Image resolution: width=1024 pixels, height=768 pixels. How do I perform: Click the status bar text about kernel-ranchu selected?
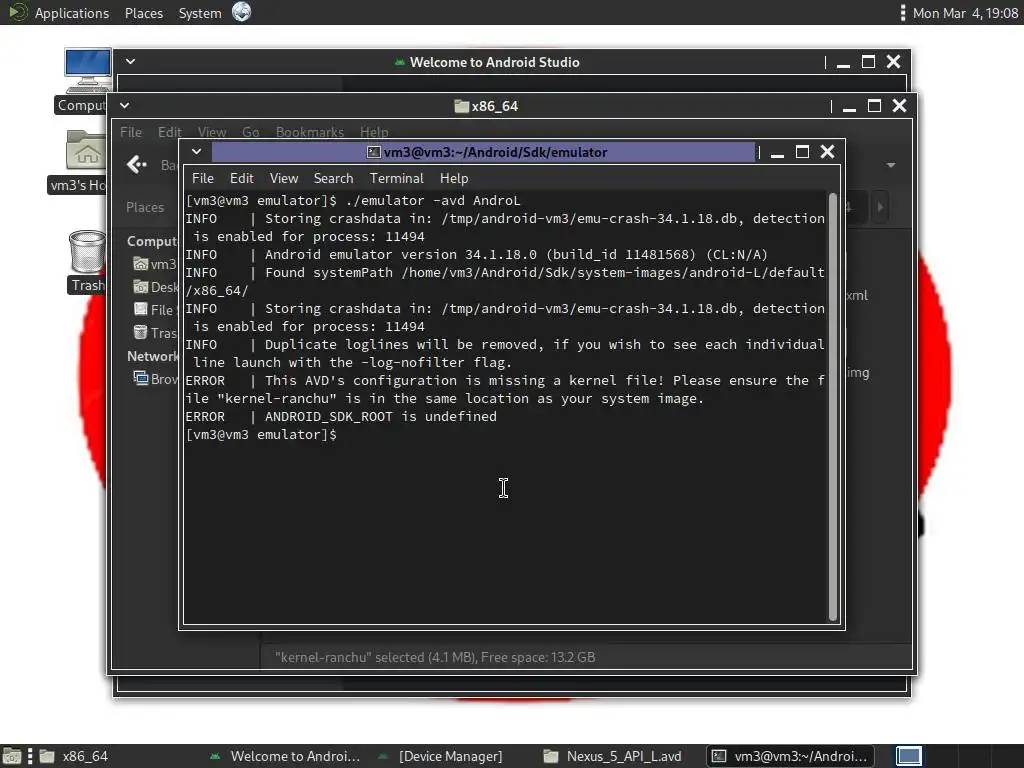coord(435,657)
